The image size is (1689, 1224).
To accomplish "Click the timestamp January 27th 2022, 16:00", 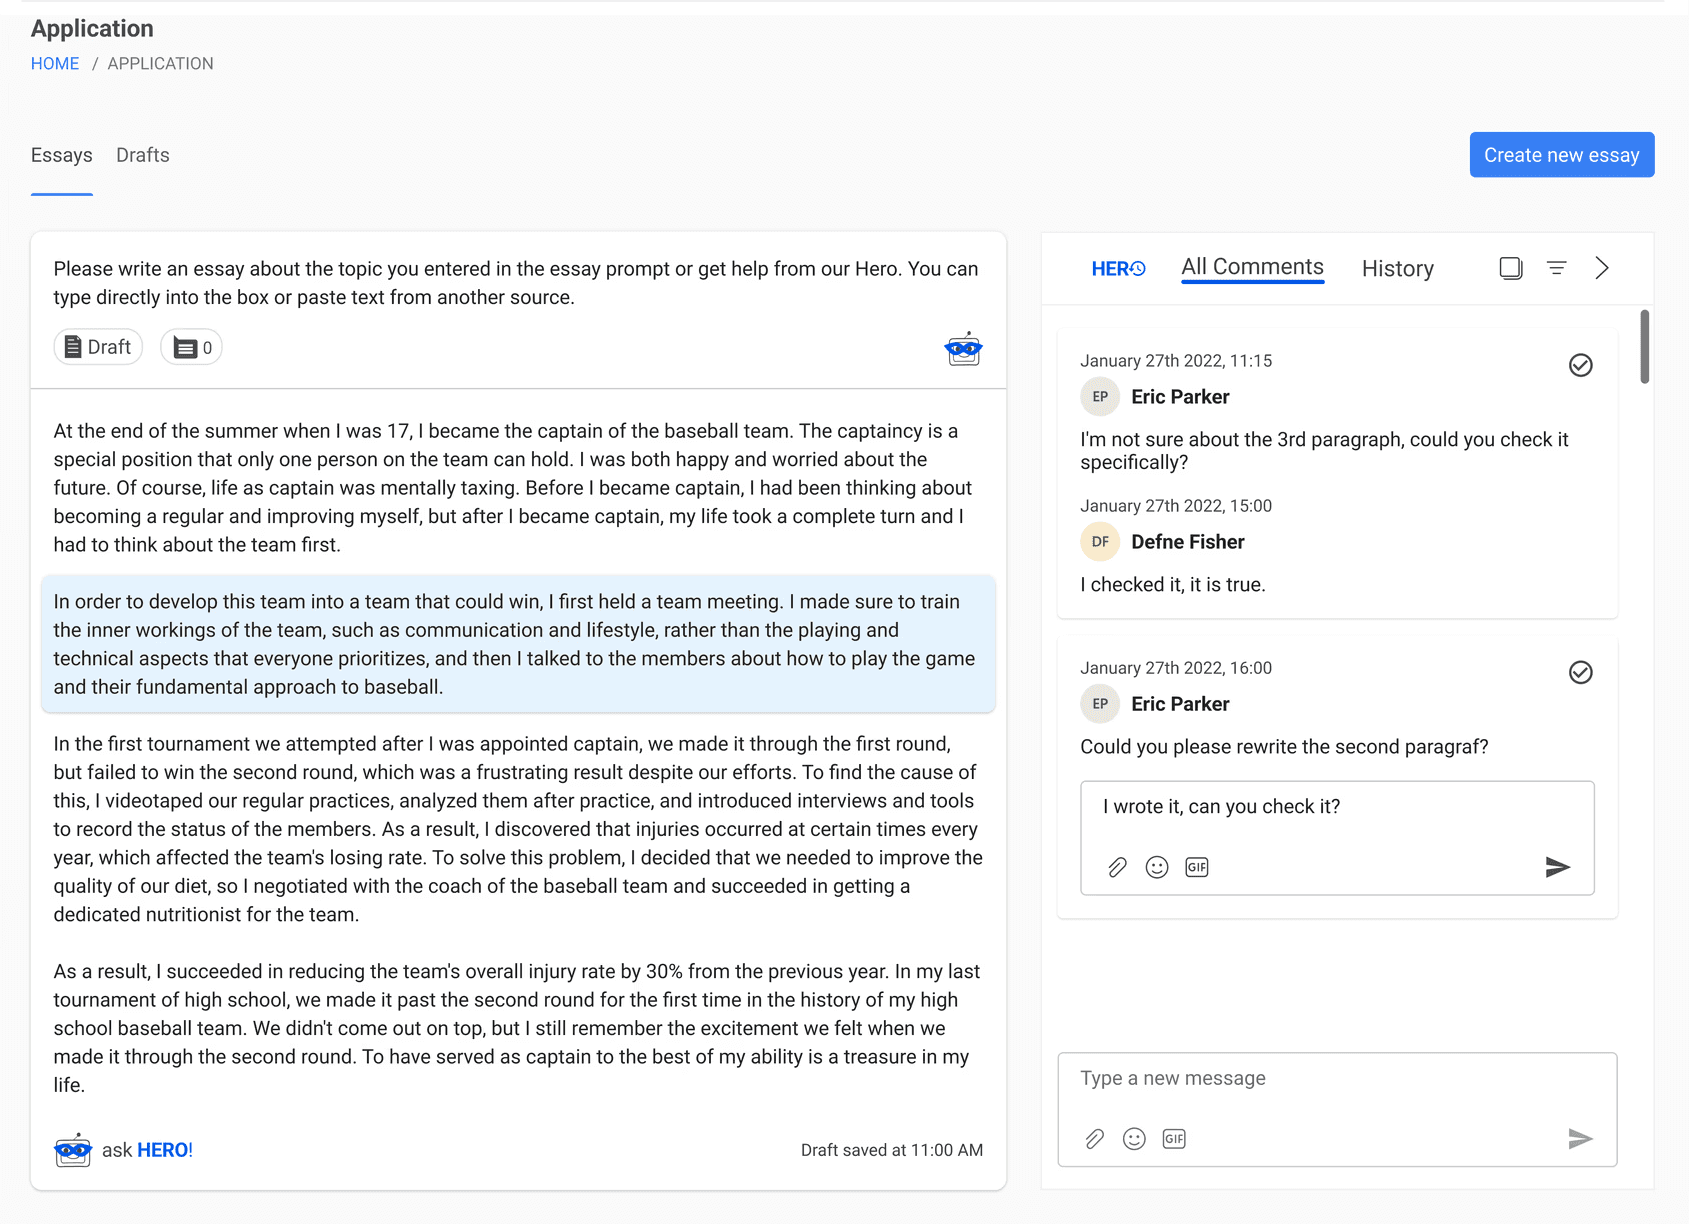I will 1176,668.
